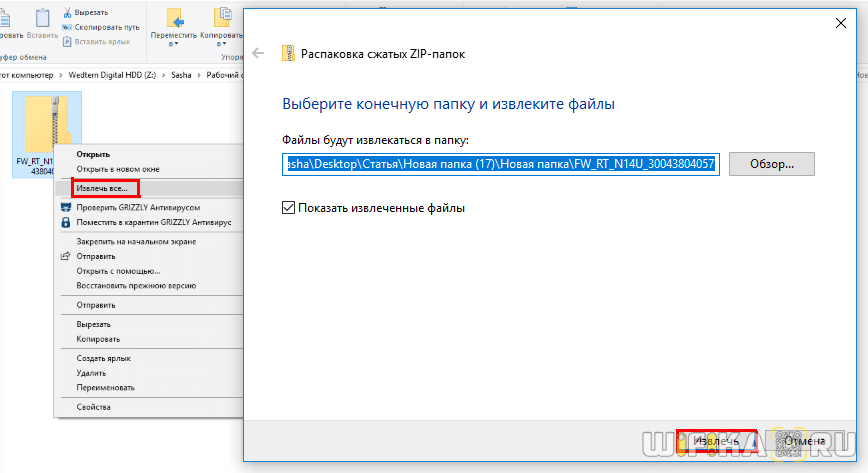Select Переименовать in the context menu

tap(103, 386)
